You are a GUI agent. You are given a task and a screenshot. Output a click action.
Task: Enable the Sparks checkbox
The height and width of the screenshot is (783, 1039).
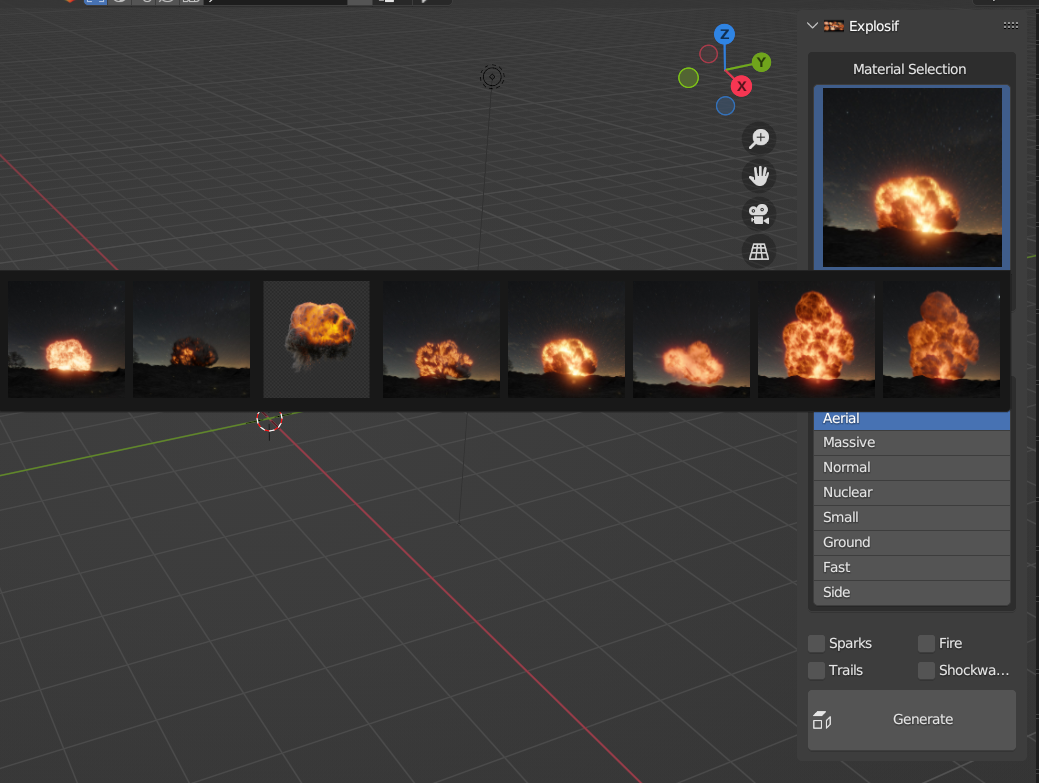(x=816, y=643)
